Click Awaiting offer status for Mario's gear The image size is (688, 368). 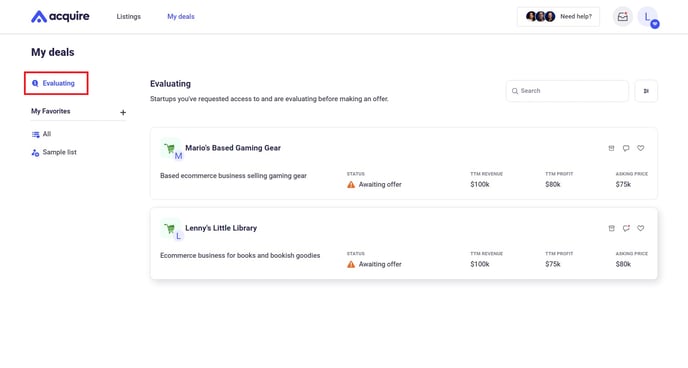click(x=374, y=185)
